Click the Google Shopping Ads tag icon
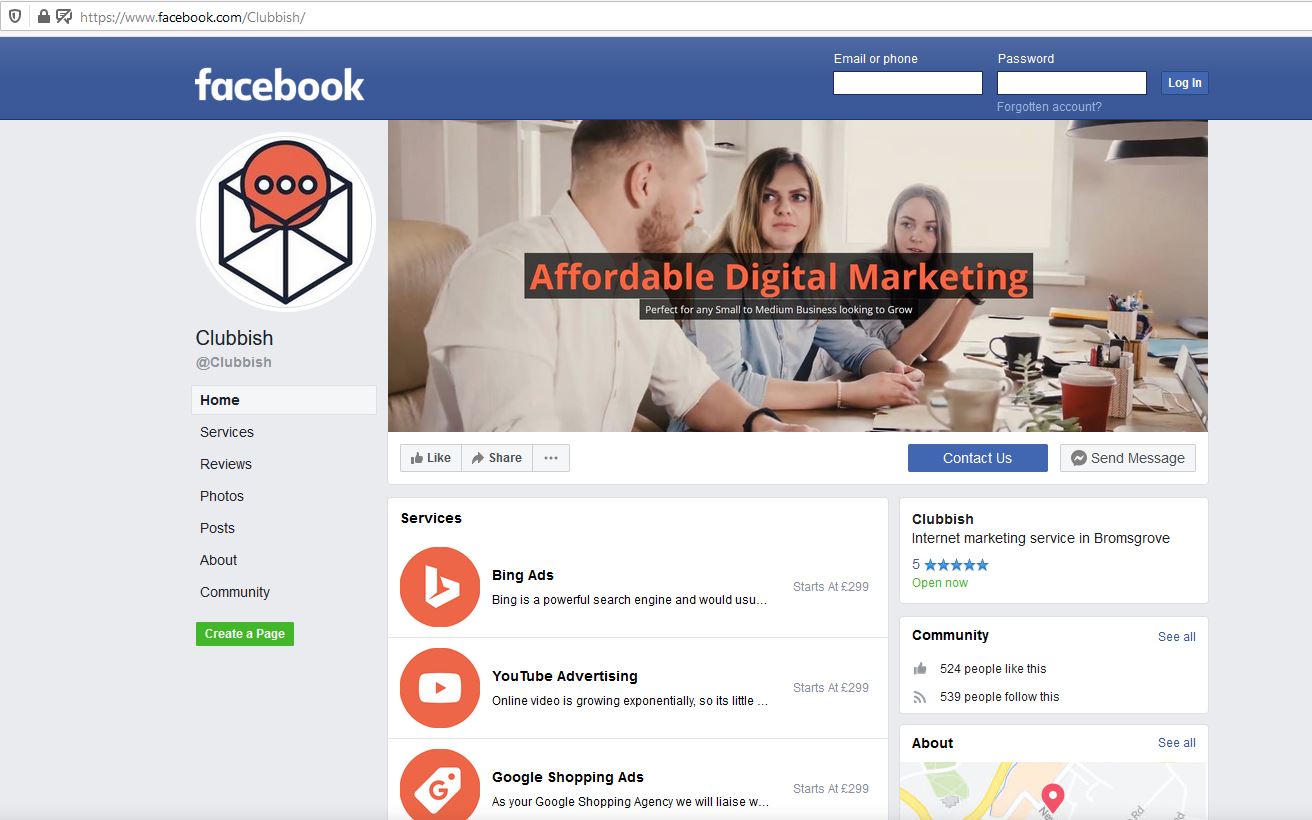The image size is (1312, 820). [x=440, y=785]
